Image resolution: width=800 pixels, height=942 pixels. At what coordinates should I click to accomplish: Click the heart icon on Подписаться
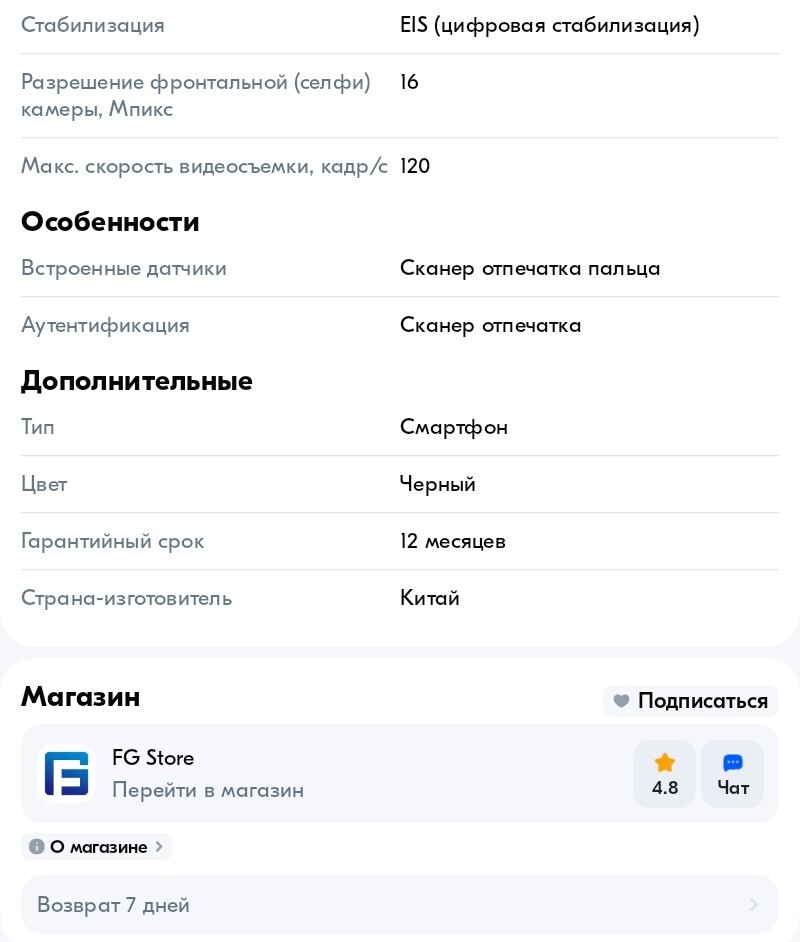click(621, 701)
